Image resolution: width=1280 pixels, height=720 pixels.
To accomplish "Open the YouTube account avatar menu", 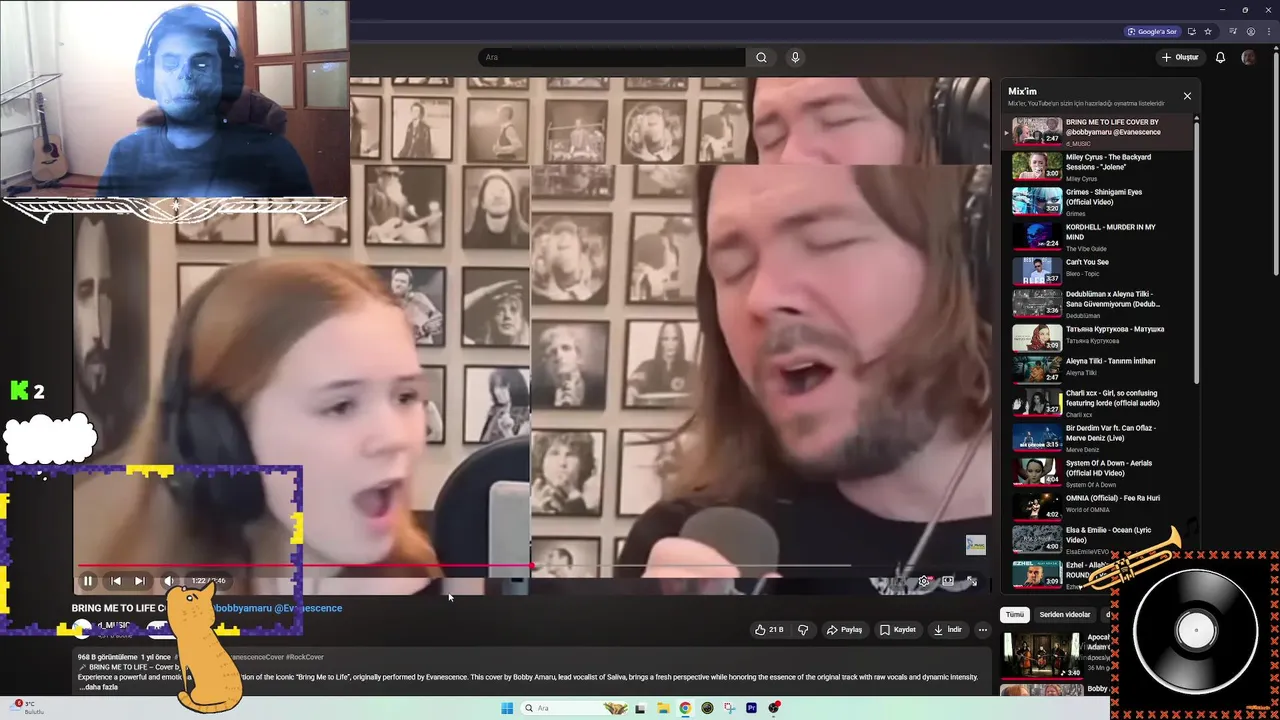I will [1248, 57].
